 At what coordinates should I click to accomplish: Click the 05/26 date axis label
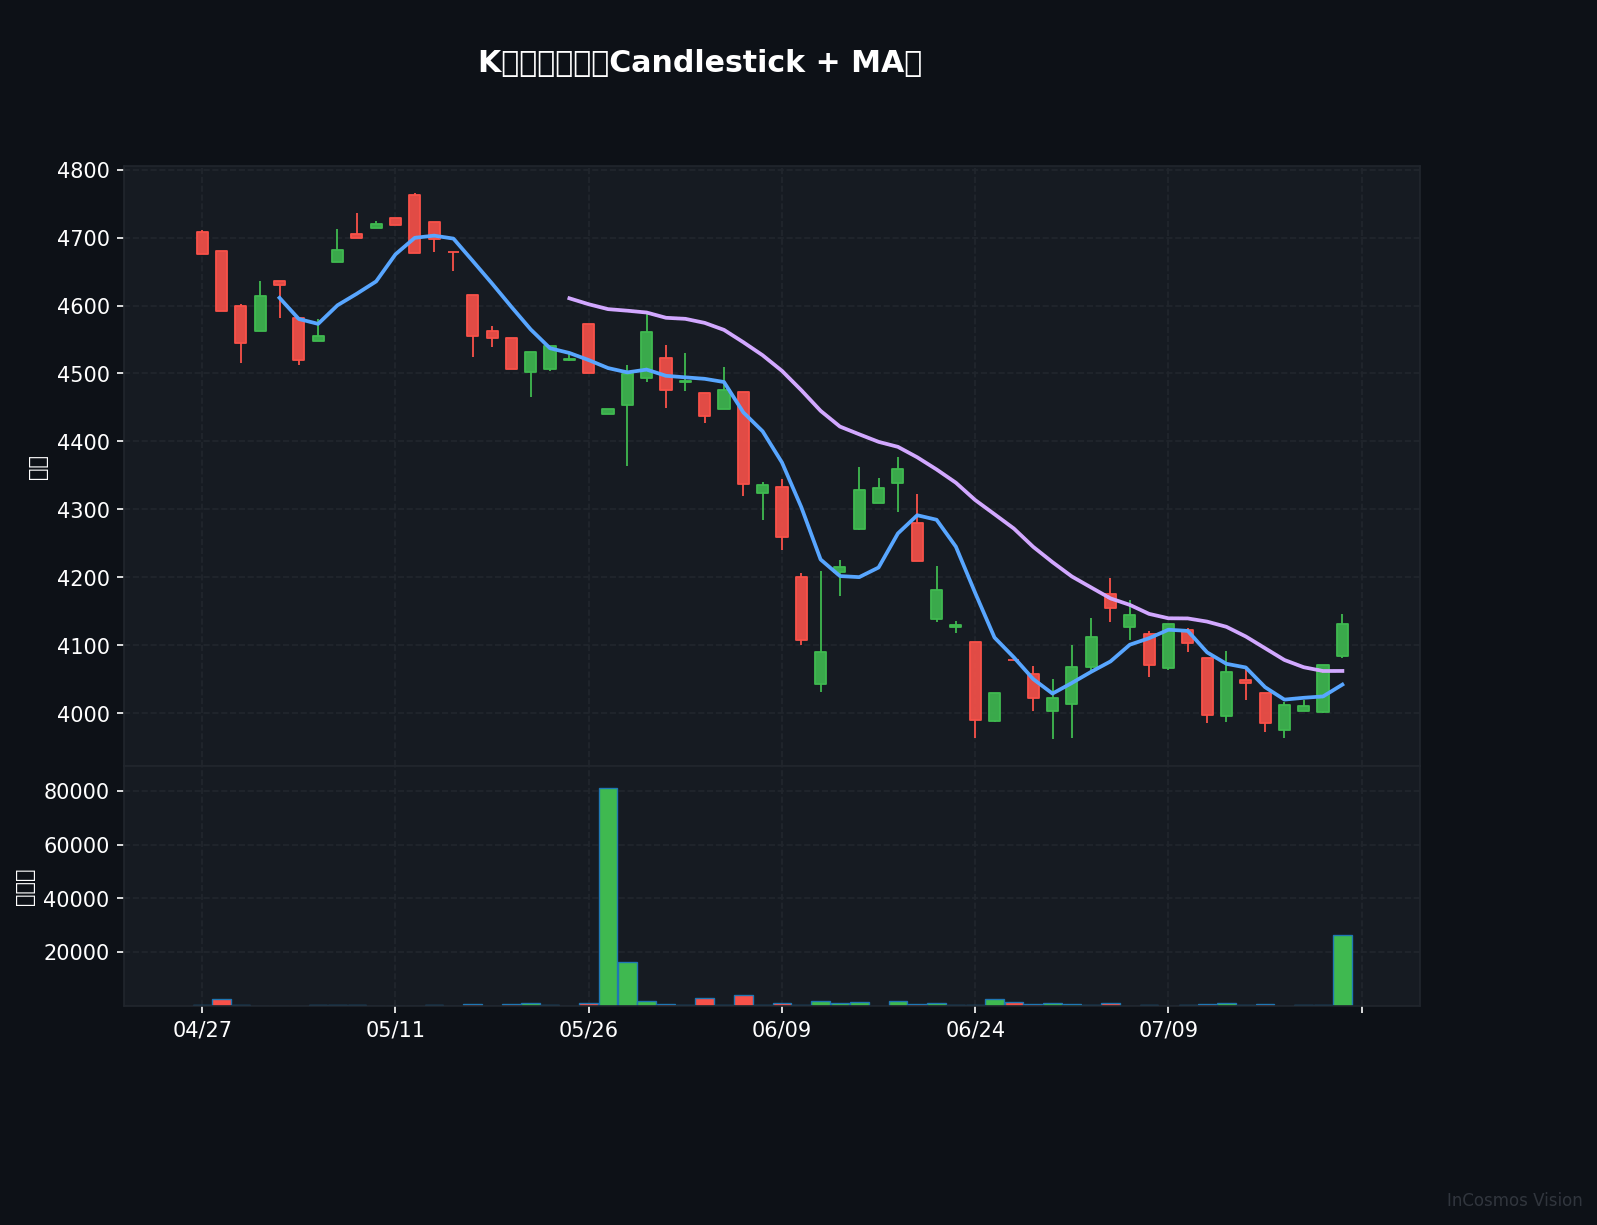(589, 1030)
